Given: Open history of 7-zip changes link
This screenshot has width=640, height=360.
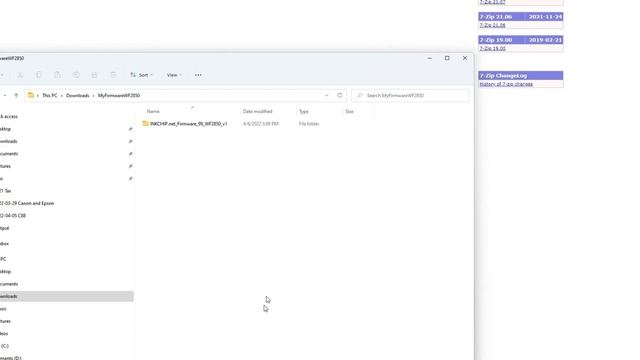Looking at the screenshot, I should tap(506, 84).
